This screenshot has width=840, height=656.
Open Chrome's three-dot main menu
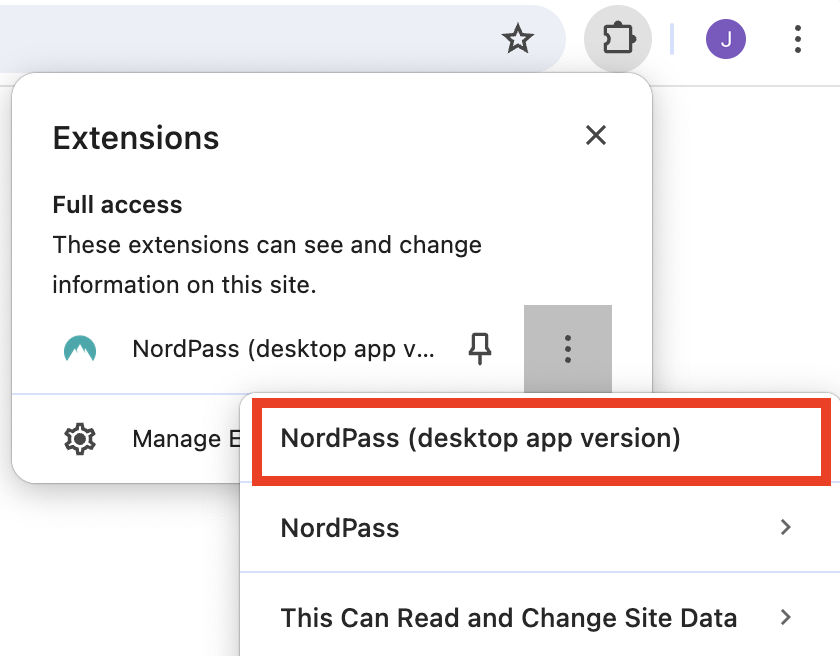797,40
